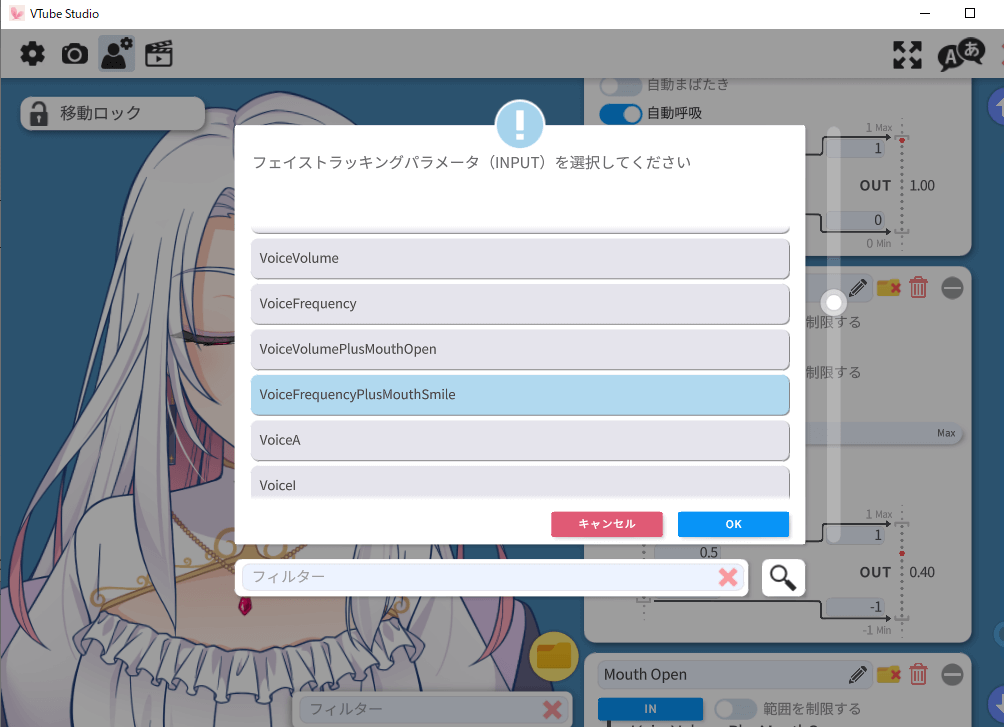This screenshot has width=1004, height=727.
Task: Toggle the 移動ロック lock button
Action: click(x=113, y=113)
